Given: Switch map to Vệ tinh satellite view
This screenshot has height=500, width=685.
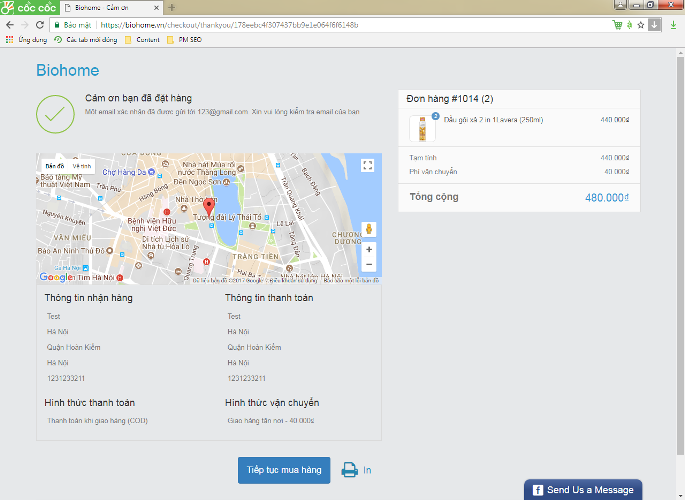Looking at the screenshot, I should [81, 166].
